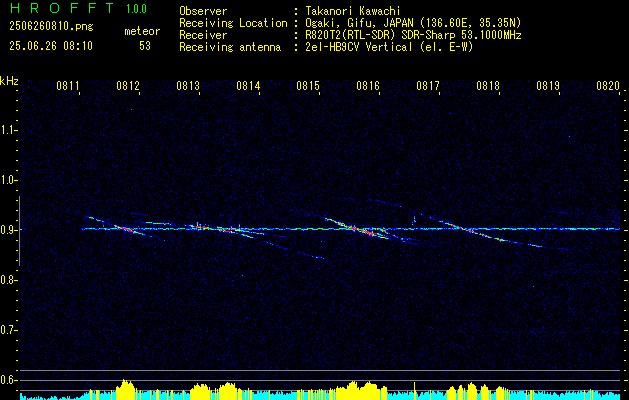Click the Receiving Location field label
This screenshot has height=400, width=629.
pyautogui.click(x=233, y=23)
